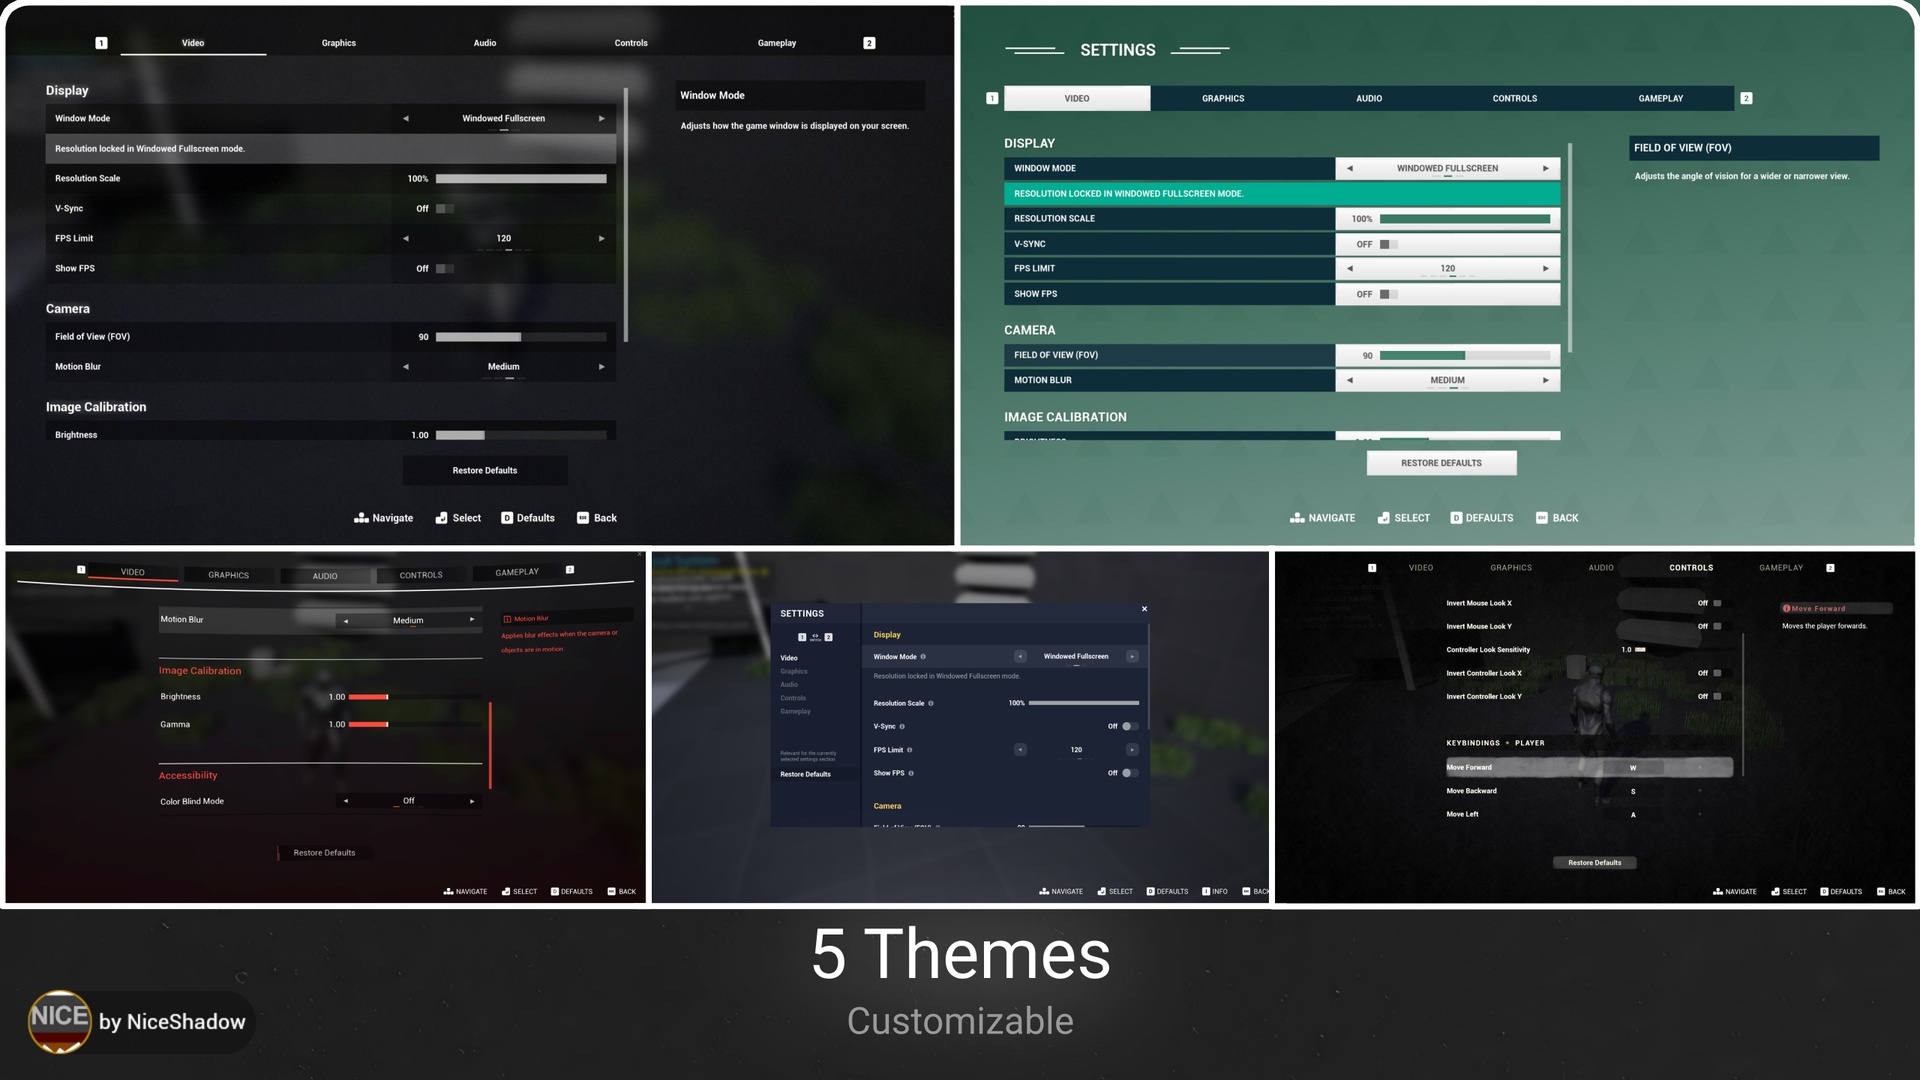
Task: Click Back key icon in green theme footer
Action: tap(1542, 518)
